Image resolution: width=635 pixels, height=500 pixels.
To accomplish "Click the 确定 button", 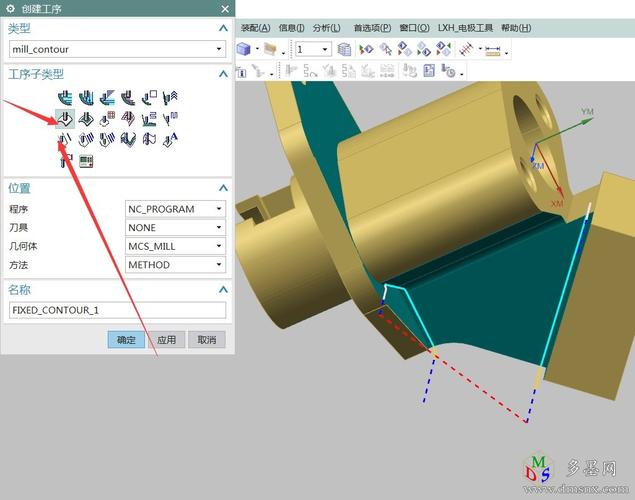I will (x=126, y=340).
